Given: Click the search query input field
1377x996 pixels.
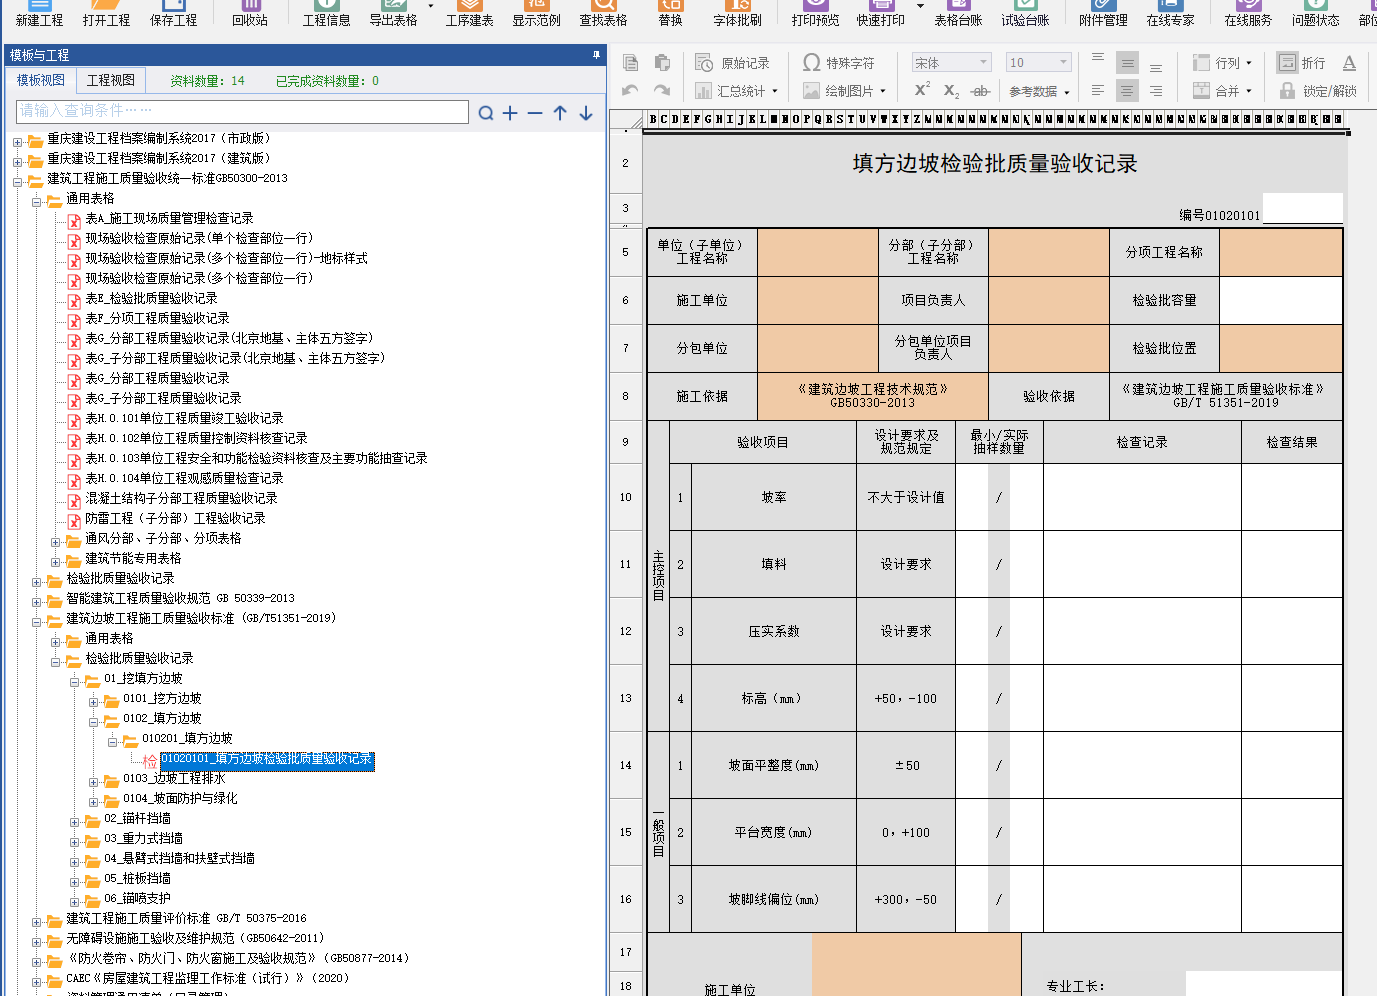Looking at the screenshot, I should [243, 111].
